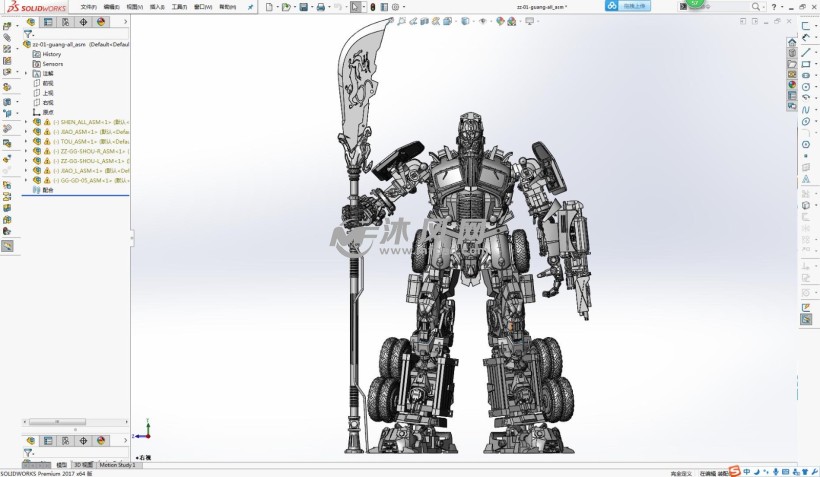Open SOLIDWORKS Resources home tab in task pane
The width and height of the screenshot is (820, 477).
(792, 42)
